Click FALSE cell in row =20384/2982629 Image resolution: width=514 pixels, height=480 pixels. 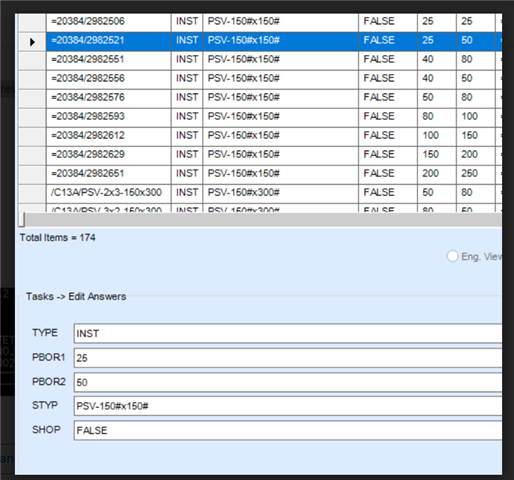click(x=388, y=155)
